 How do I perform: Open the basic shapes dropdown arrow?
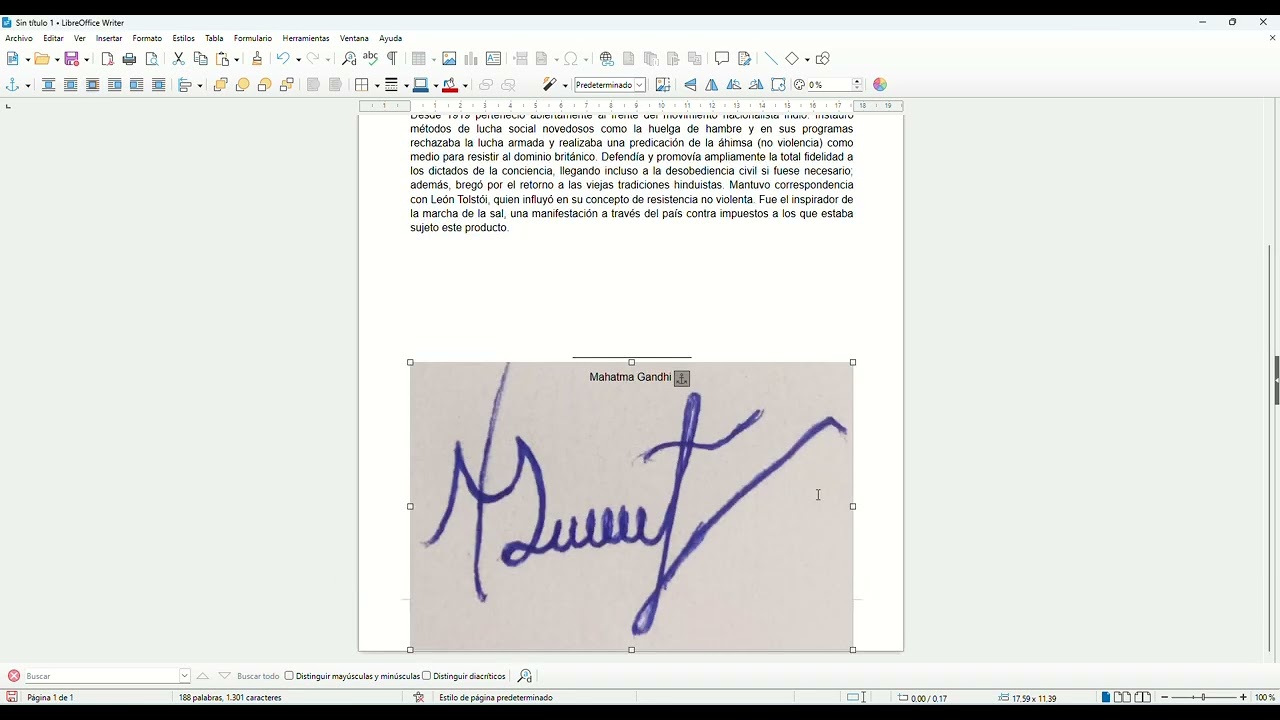(x=806, y=59)
